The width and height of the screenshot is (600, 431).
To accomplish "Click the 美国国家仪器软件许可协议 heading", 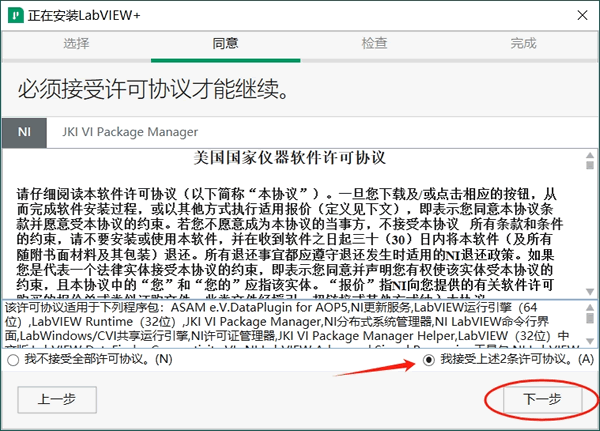I will 289,158.
